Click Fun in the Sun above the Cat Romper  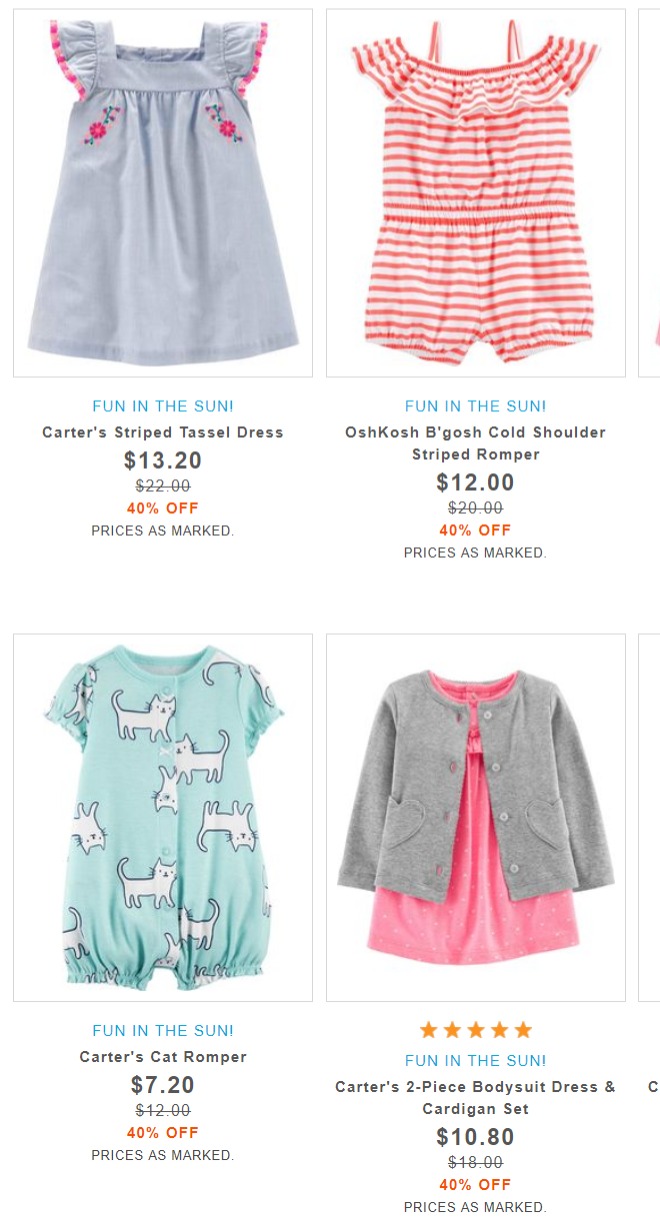[163, 1031]
